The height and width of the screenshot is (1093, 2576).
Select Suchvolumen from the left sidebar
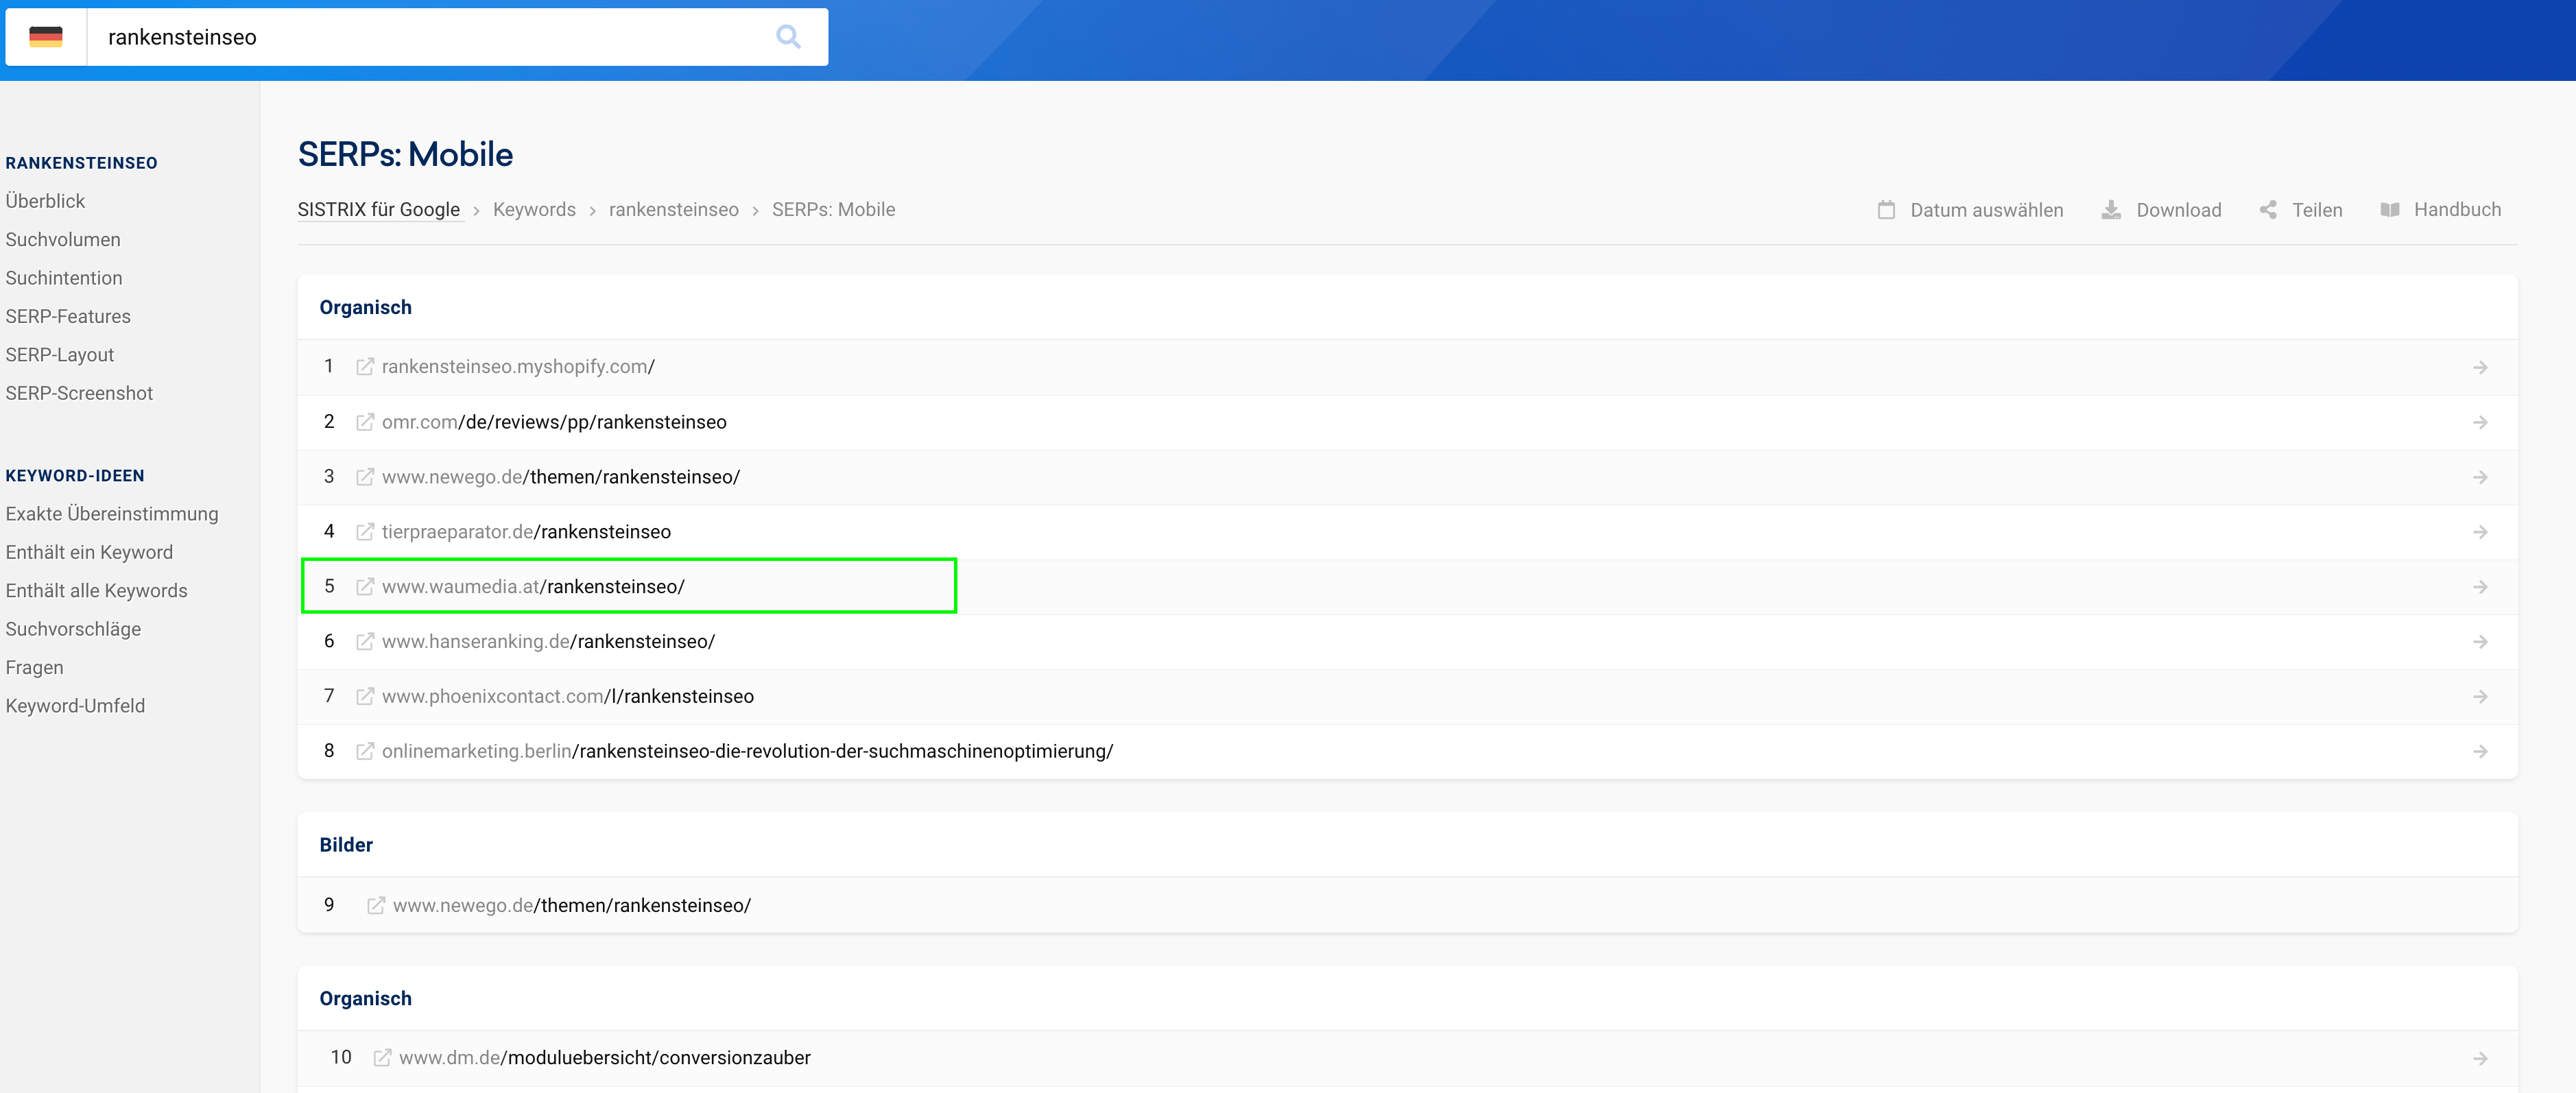click(62, 239)
